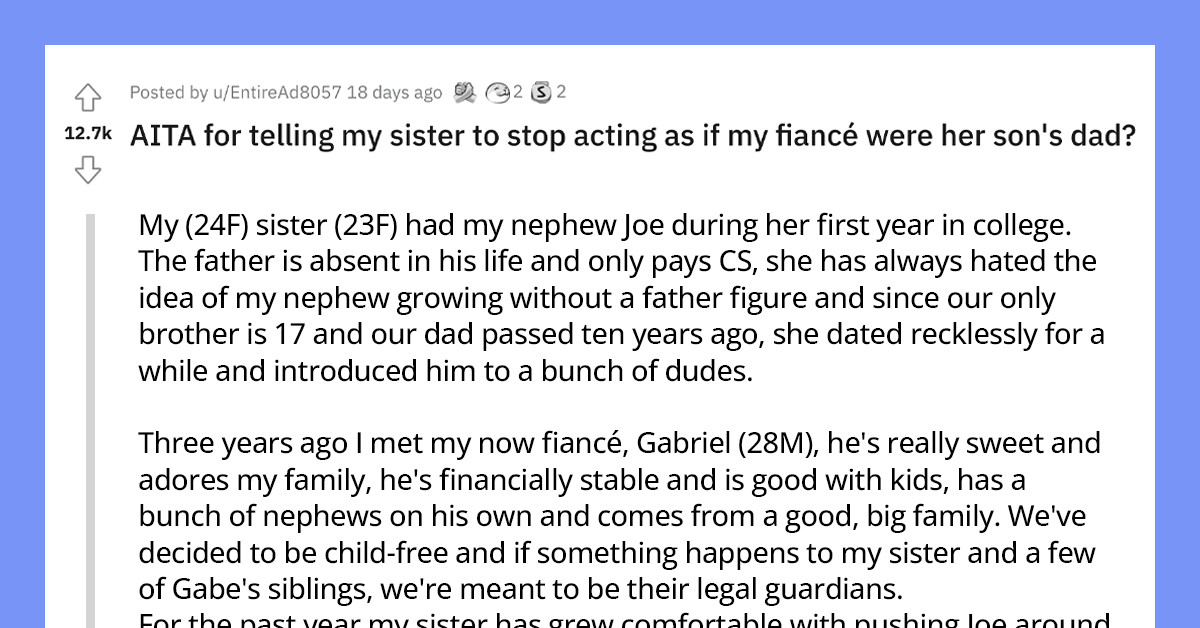Click the Silver badge labeled 2

click(x=548, y=92)
